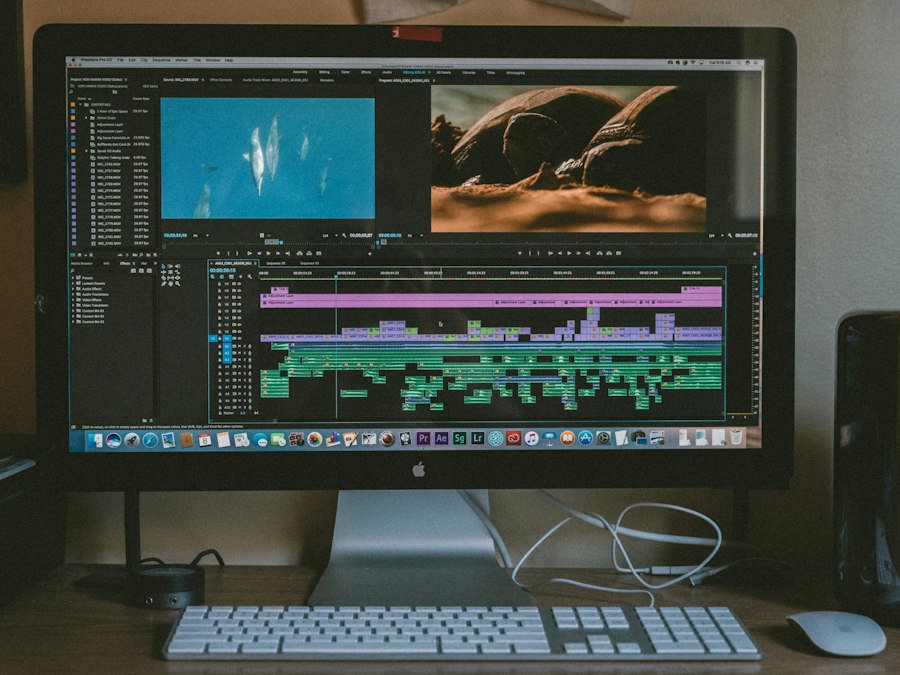The width and height of the screenshot is (900, 675).
Task: Click the timeline timecode field
Action: (223, 270)
